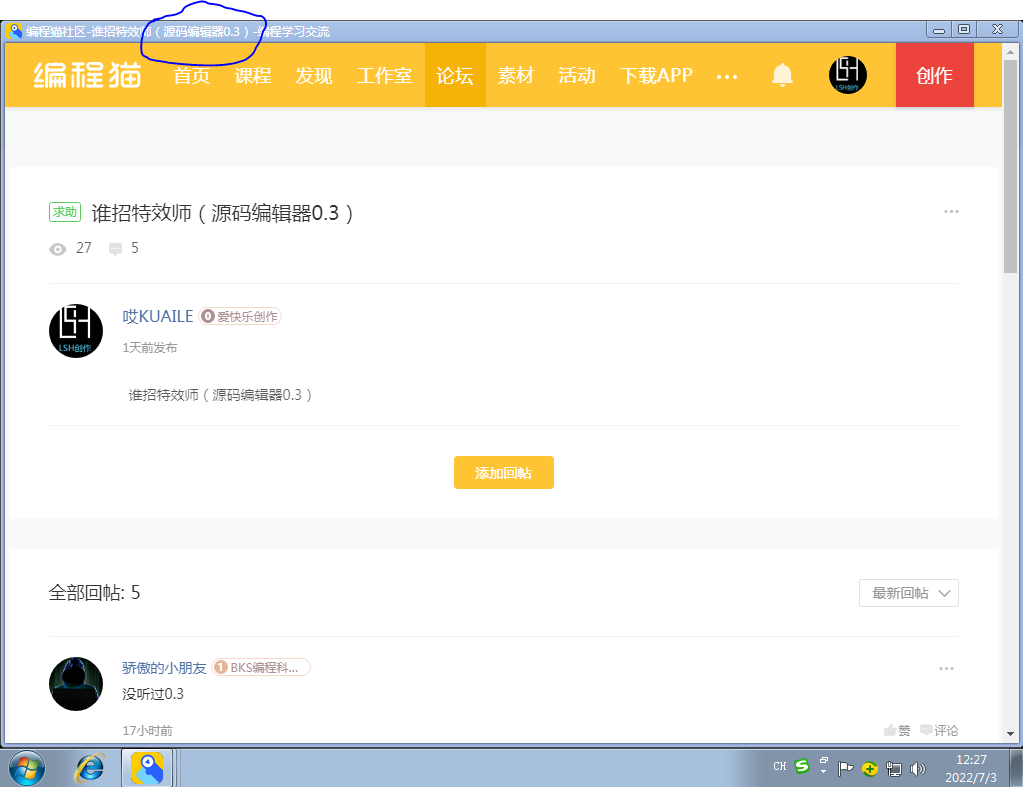Open the network tray icon
The image size is (1023, 787).
click(x=894, y=769)
